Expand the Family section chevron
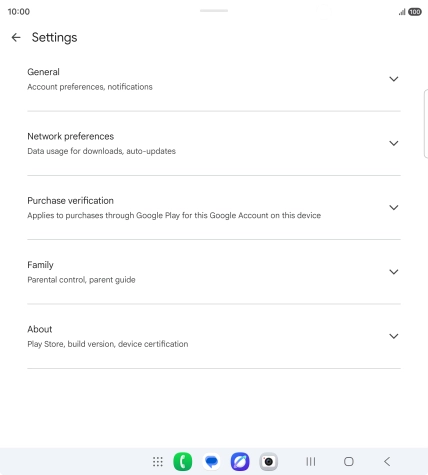This screenshot has height=475, width=428. point(394,272)
